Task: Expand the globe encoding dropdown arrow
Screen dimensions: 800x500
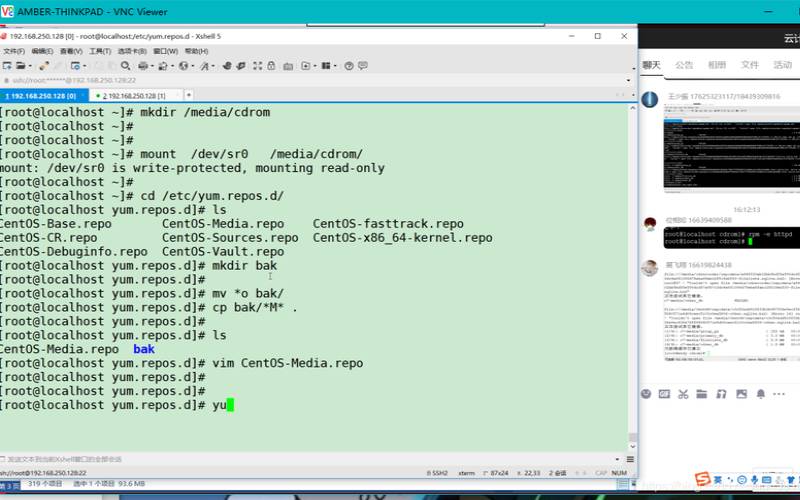Action: pyautogui.click(x=192, y=66)
